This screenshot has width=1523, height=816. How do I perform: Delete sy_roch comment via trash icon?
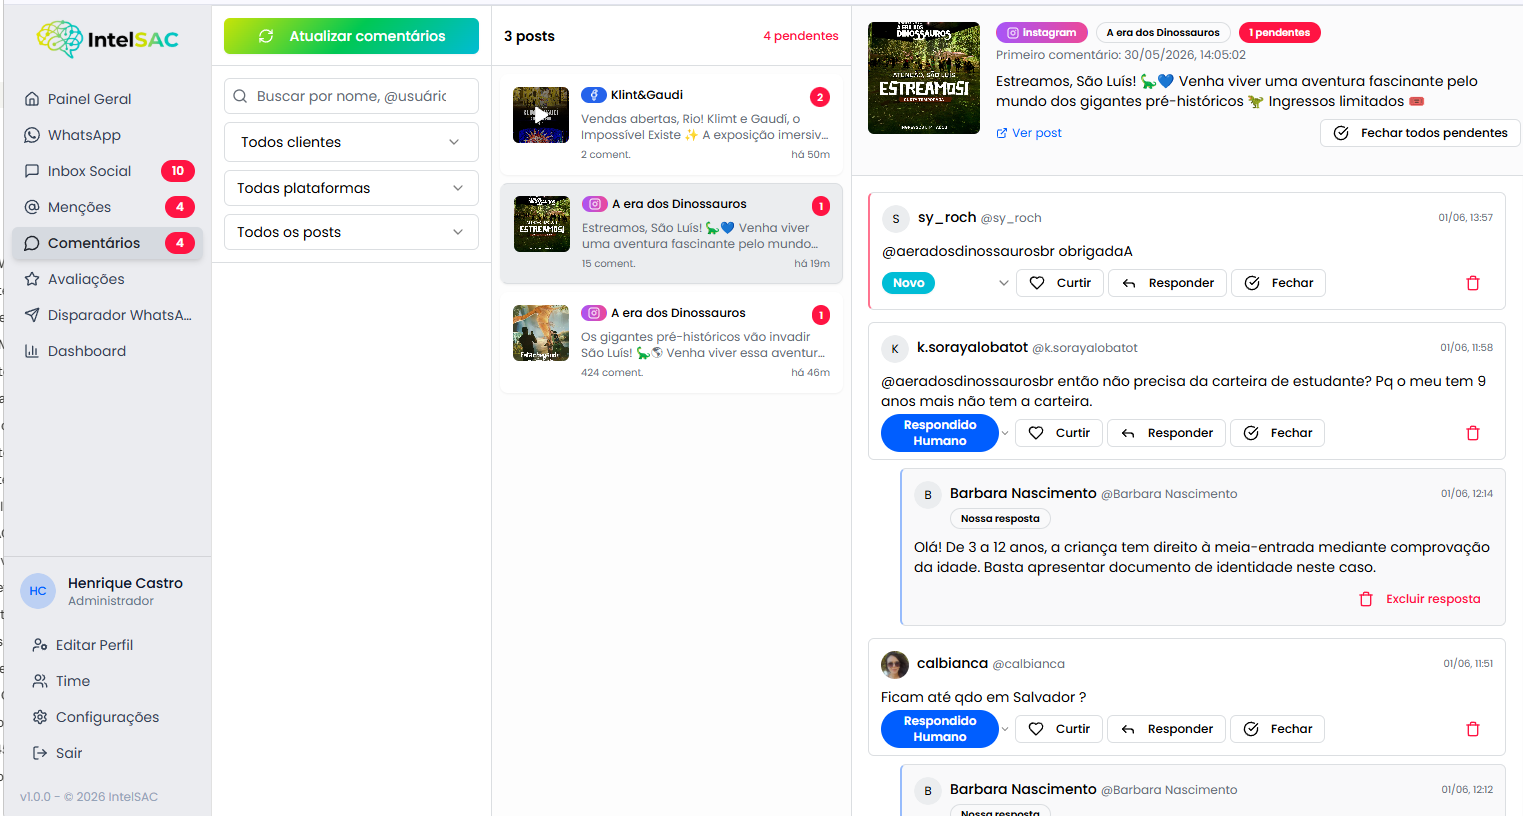1473,283
